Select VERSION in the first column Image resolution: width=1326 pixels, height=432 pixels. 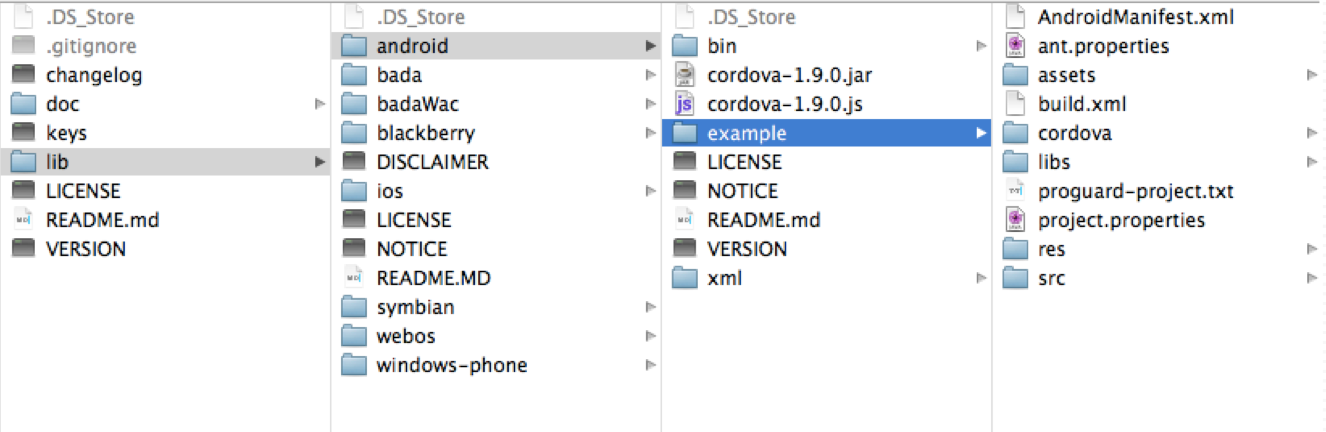[x=86, y=249]
